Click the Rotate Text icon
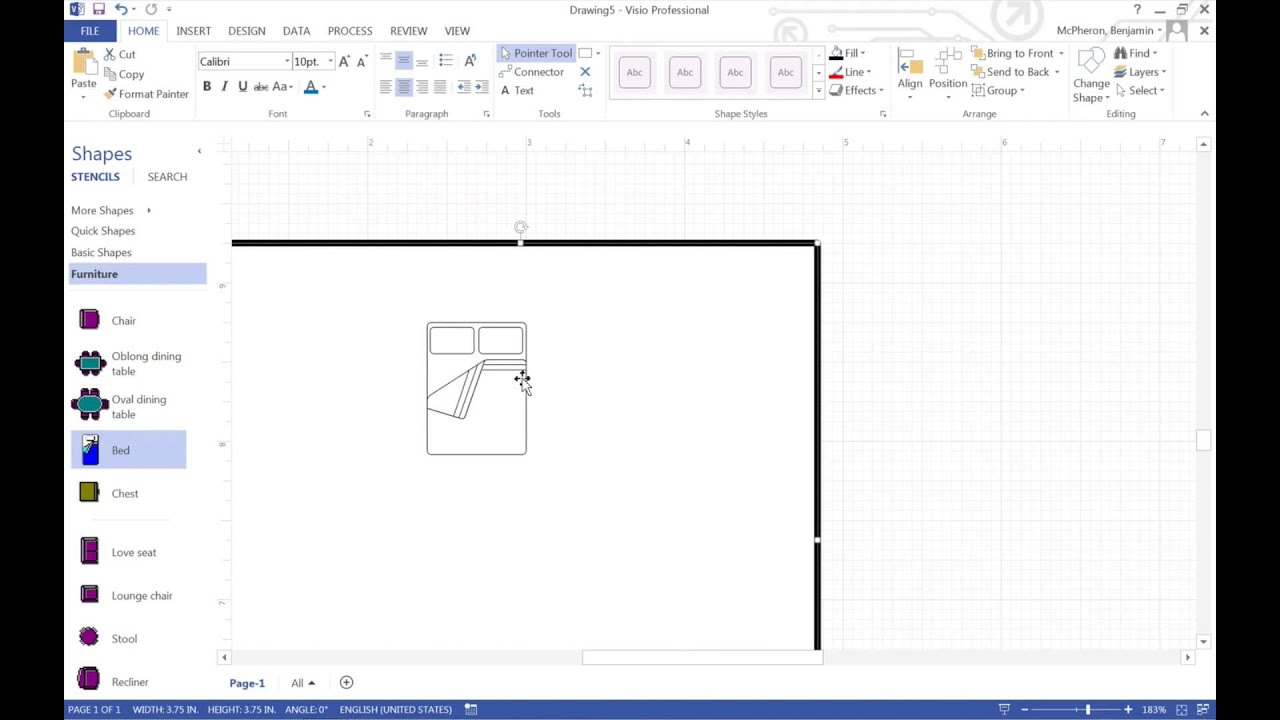1280x720 pixels. tap(470, 61)
